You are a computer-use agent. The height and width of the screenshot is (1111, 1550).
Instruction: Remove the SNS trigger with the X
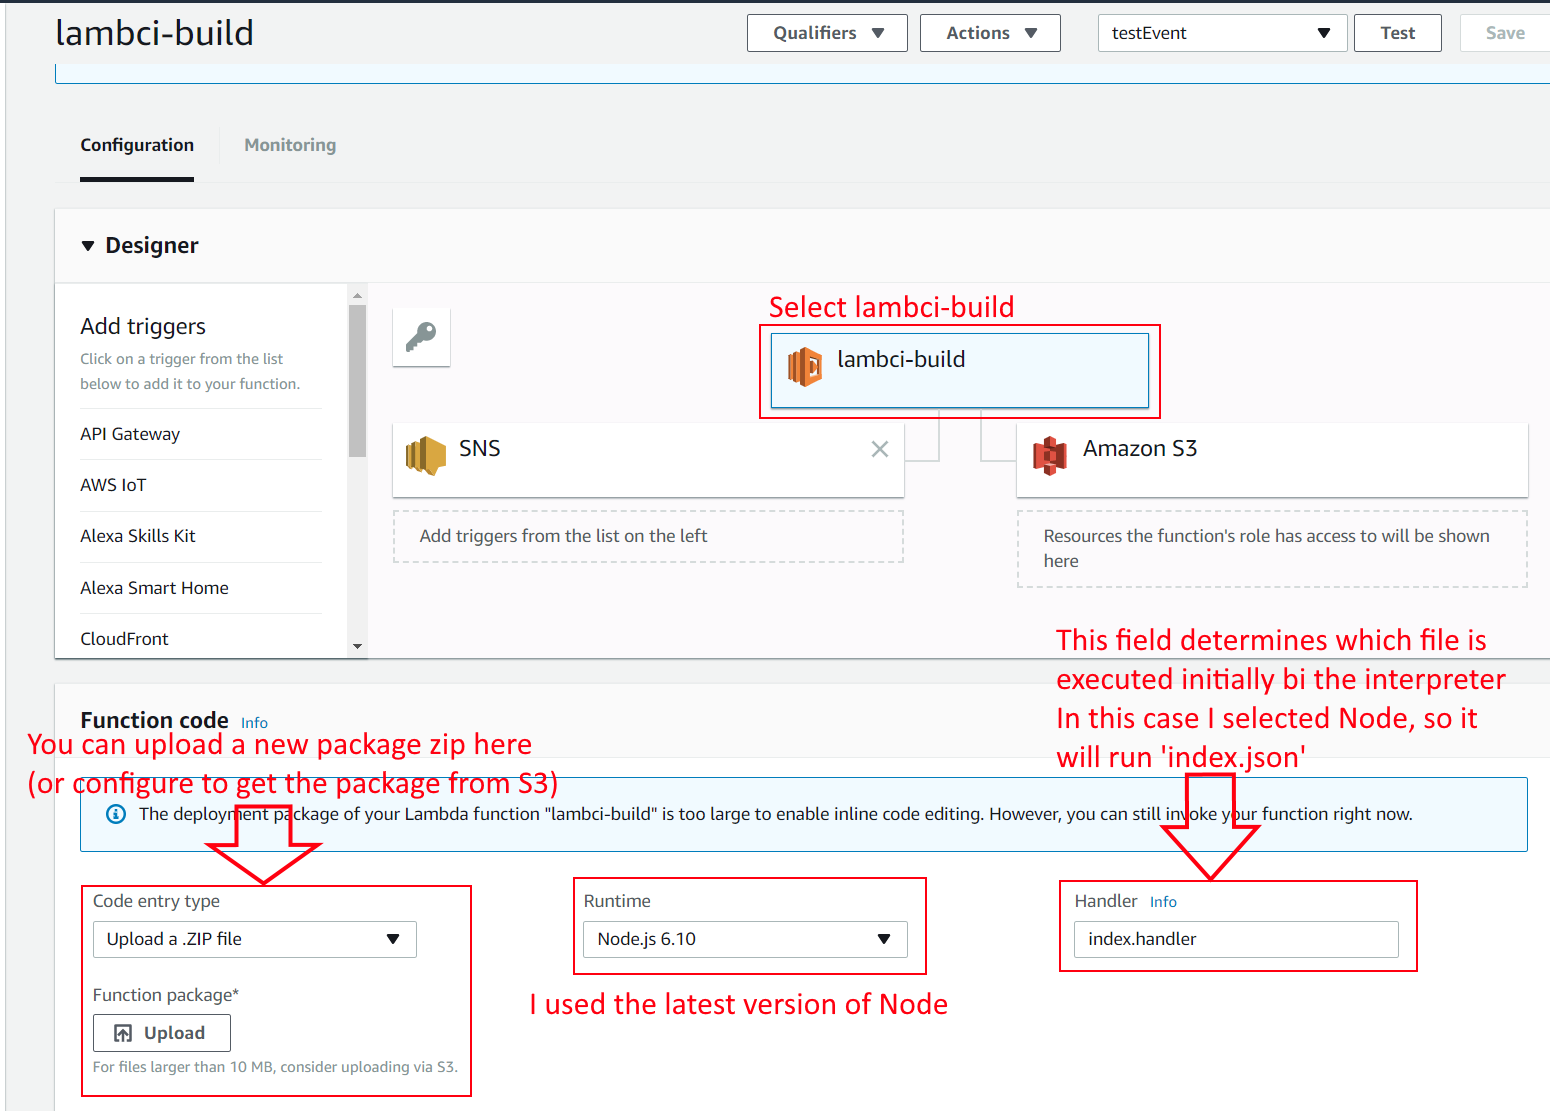point(880,449)
